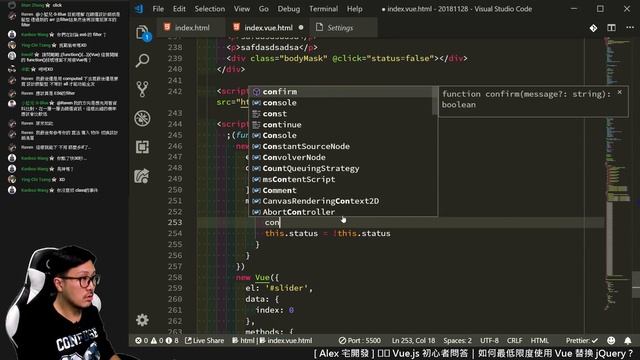Click the split editor icon
The image size is (640, 360).
pos(611,28)
